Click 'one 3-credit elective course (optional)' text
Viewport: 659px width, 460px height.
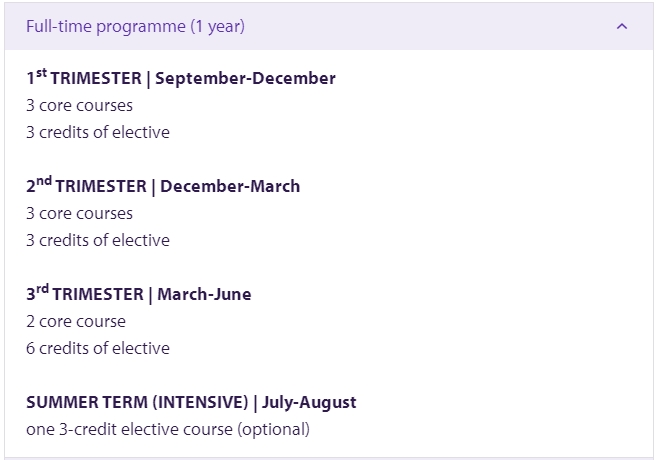click(x=168, y=429)
